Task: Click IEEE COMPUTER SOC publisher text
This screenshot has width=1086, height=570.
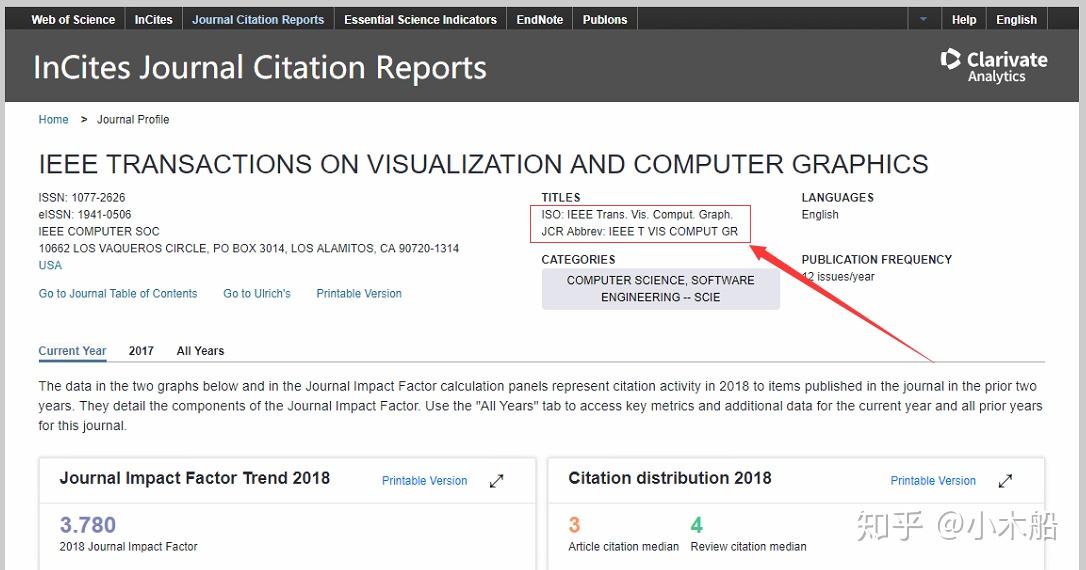Action: [99, 231]
